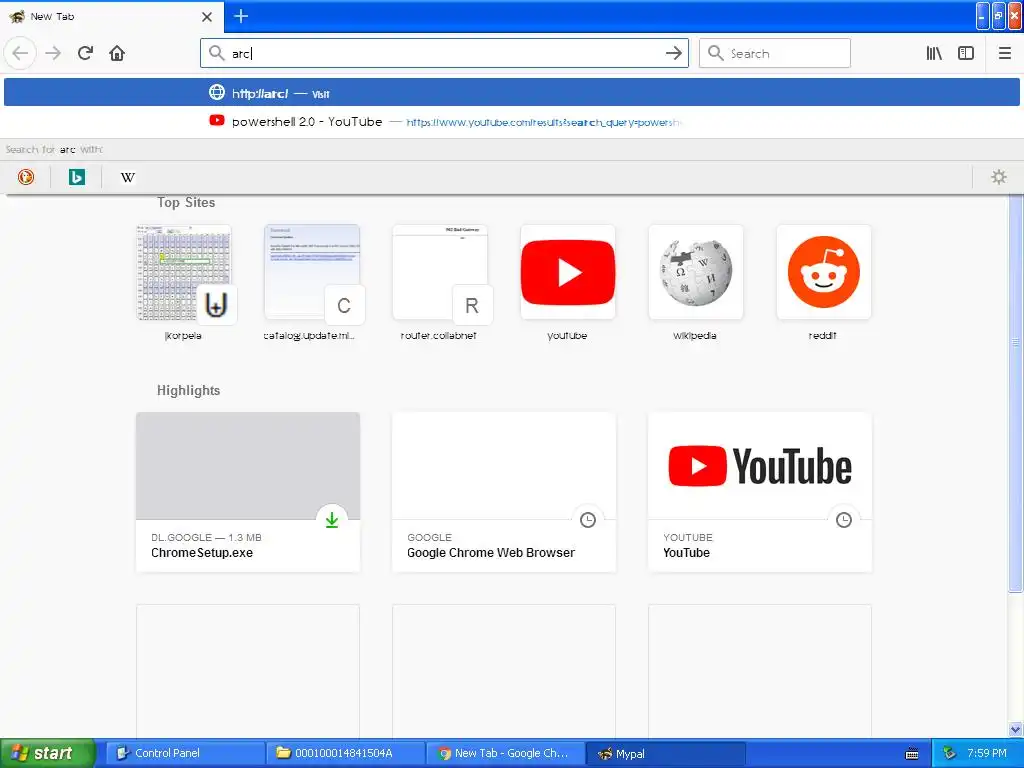Close the New Tab tab

(207, 17)
